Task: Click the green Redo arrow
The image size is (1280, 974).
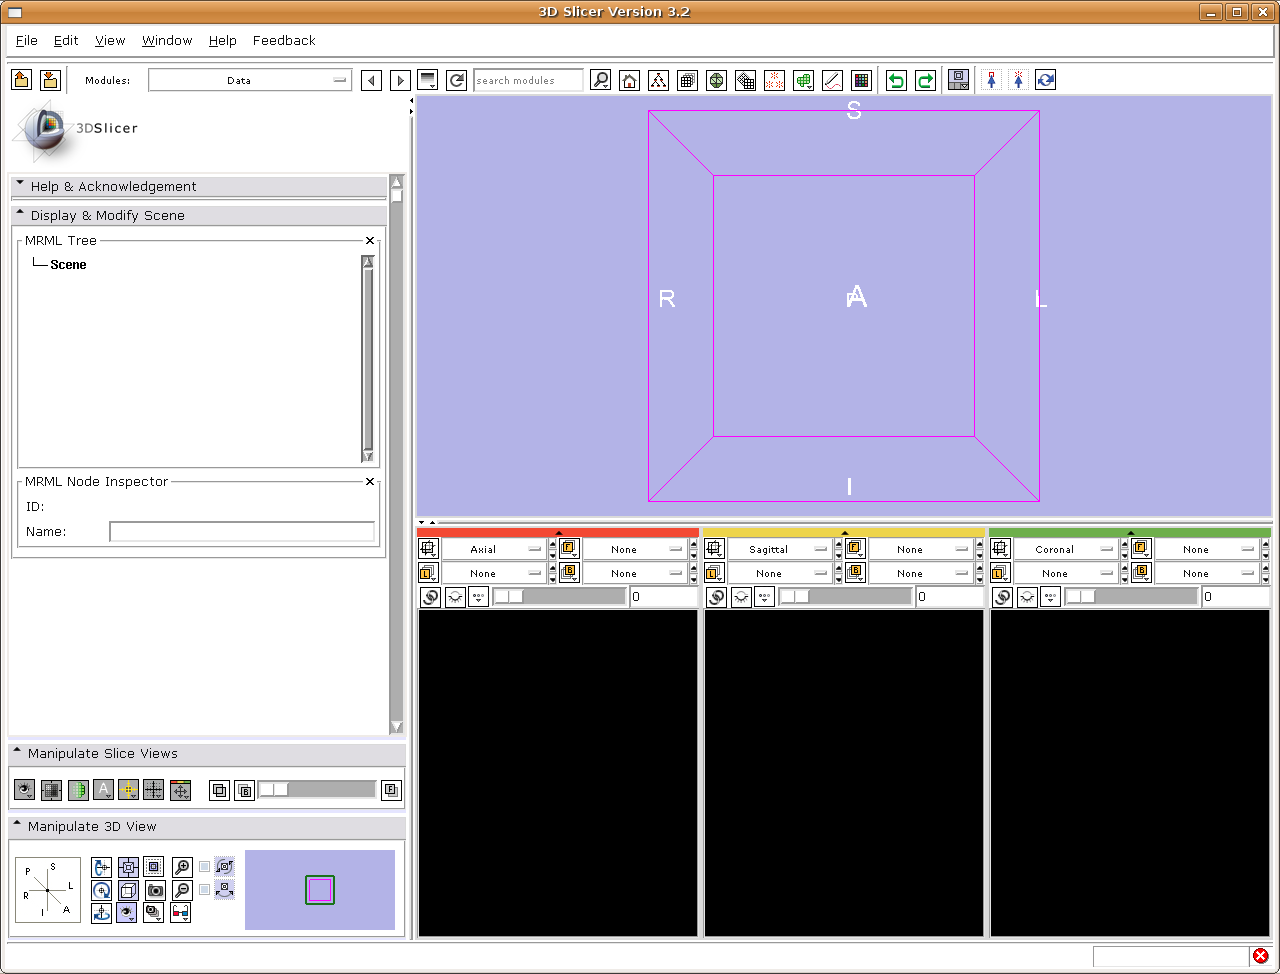Action: (x=926, y=80)
